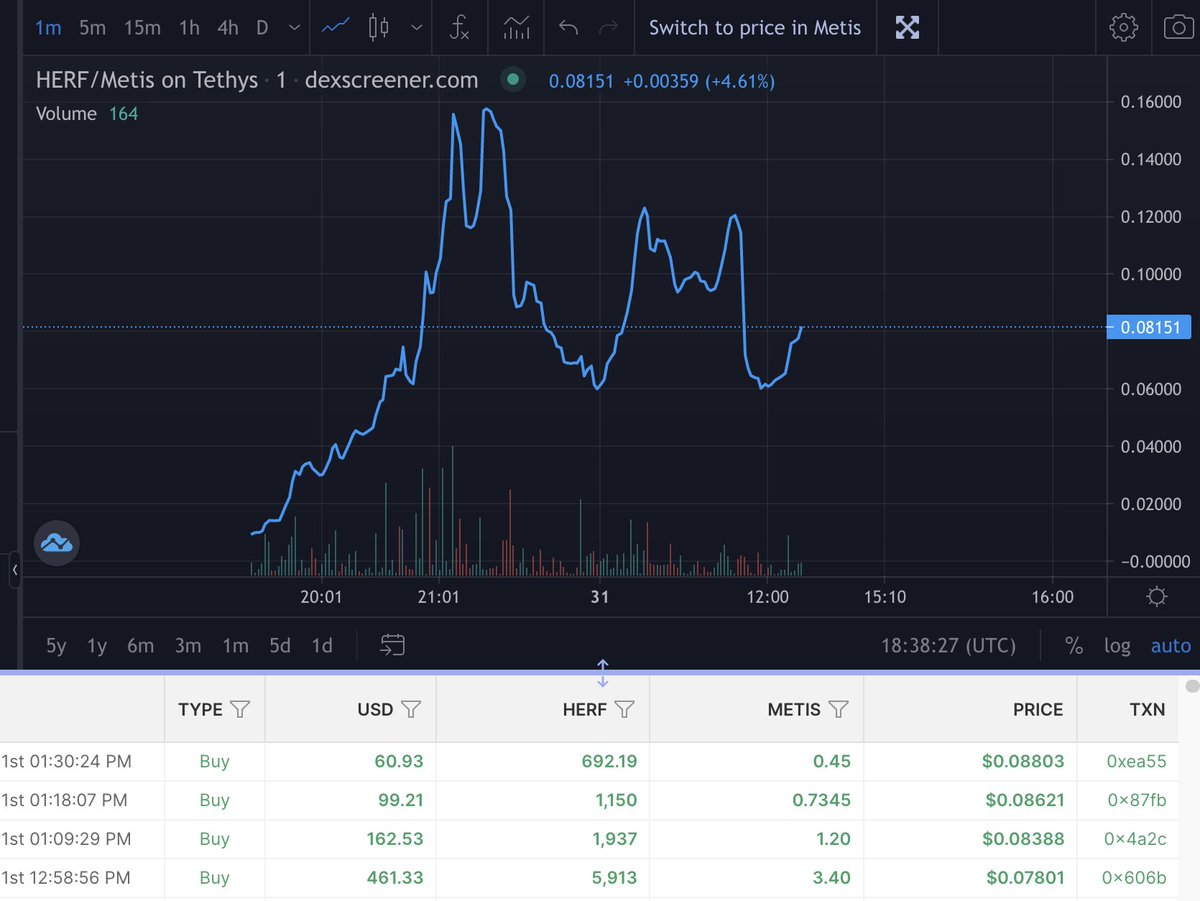Open the time axis settings sun icon
This screenshot has width=1200, height=901.
pyautogui.click(x=1157, y=598)
